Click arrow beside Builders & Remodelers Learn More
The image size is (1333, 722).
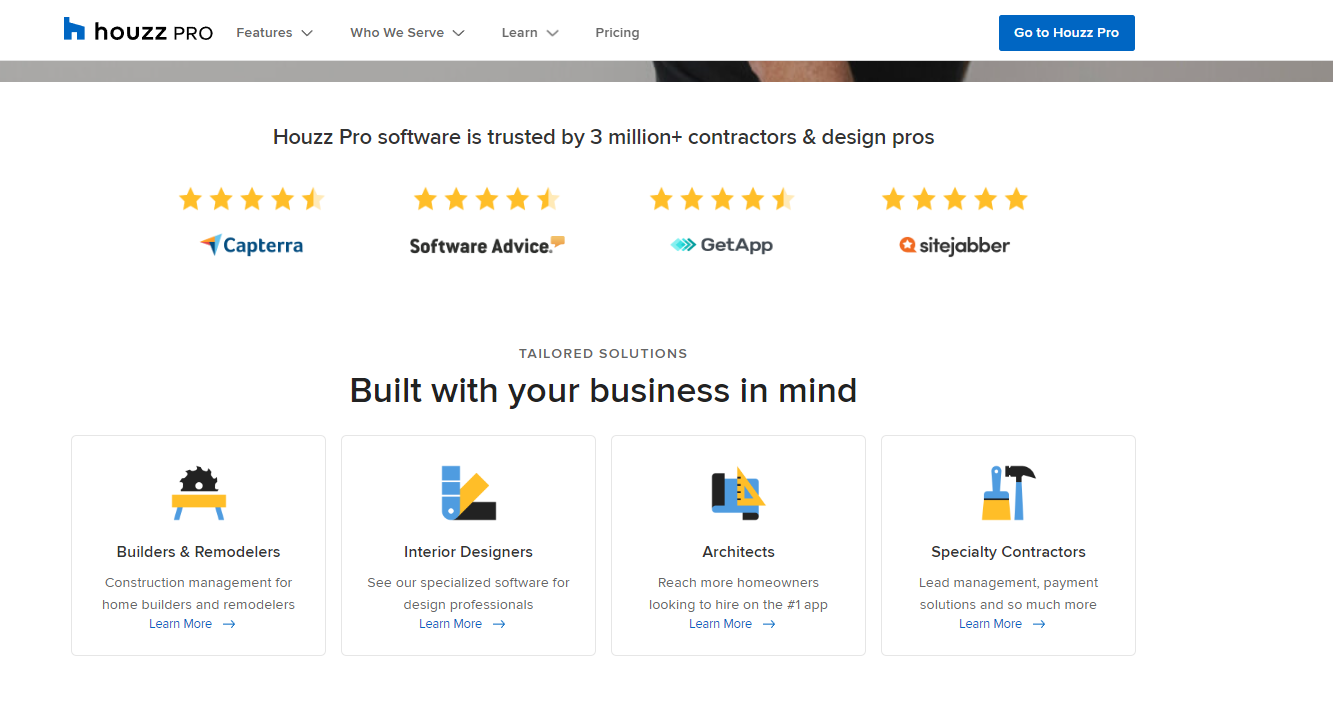point(229,624)
